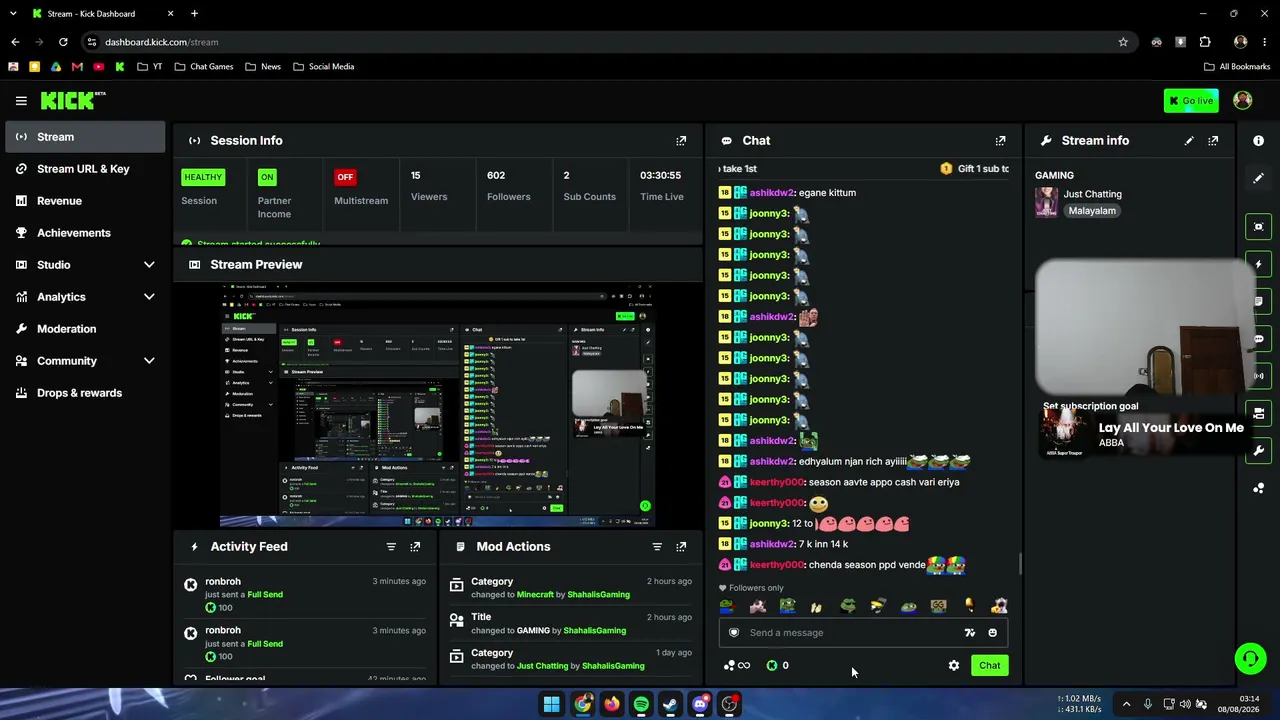Open the green support chat bubble

pyautogui.click(x=1250, y=658)
